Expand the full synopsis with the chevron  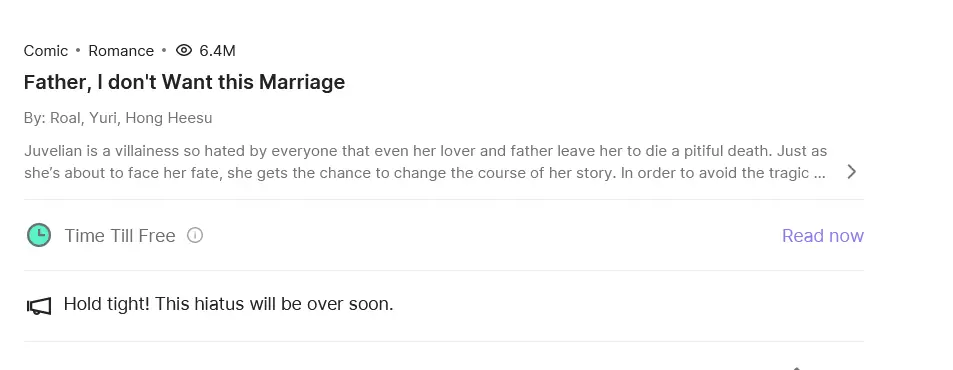(852, 172)
